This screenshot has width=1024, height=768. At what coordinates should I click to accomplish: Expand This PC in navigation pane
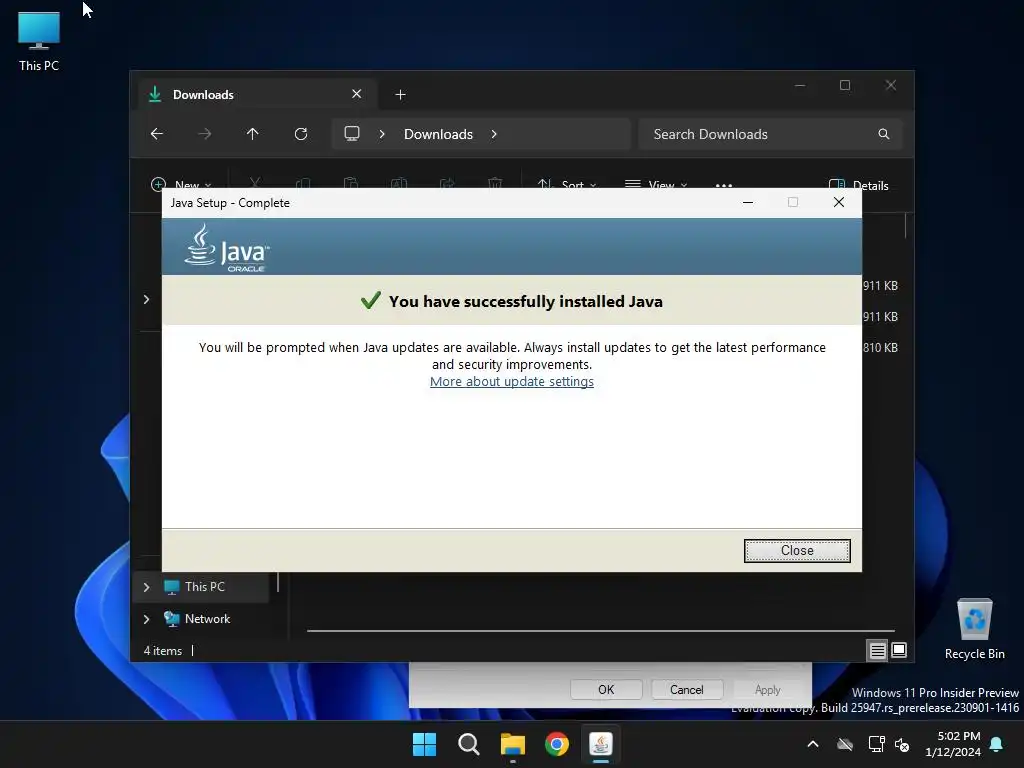[x=146, y=587]
